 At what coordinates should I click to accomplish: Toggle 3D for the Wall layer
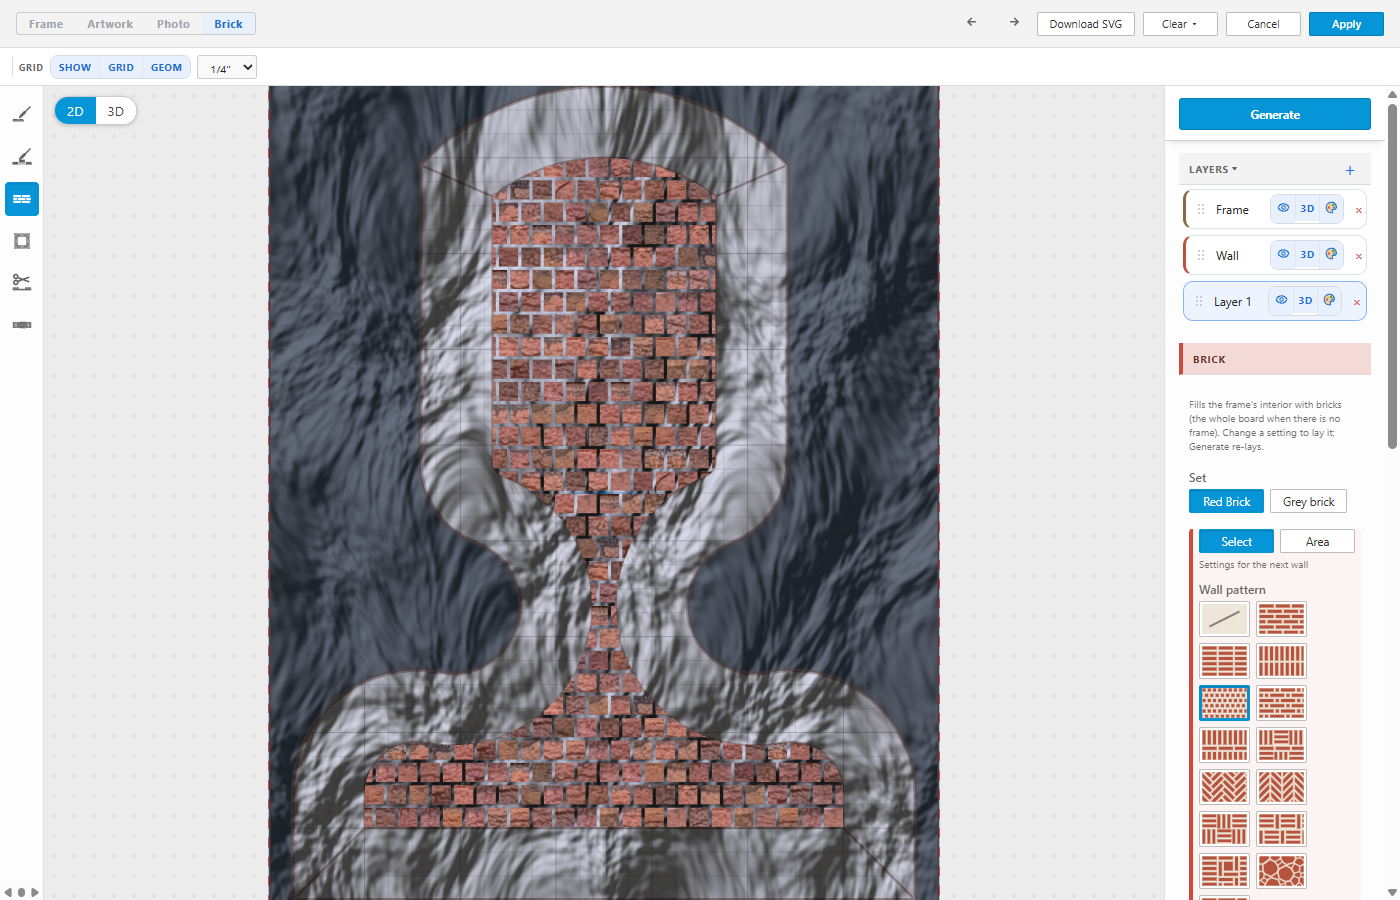pyautogui.click(x=1307, y=254)
